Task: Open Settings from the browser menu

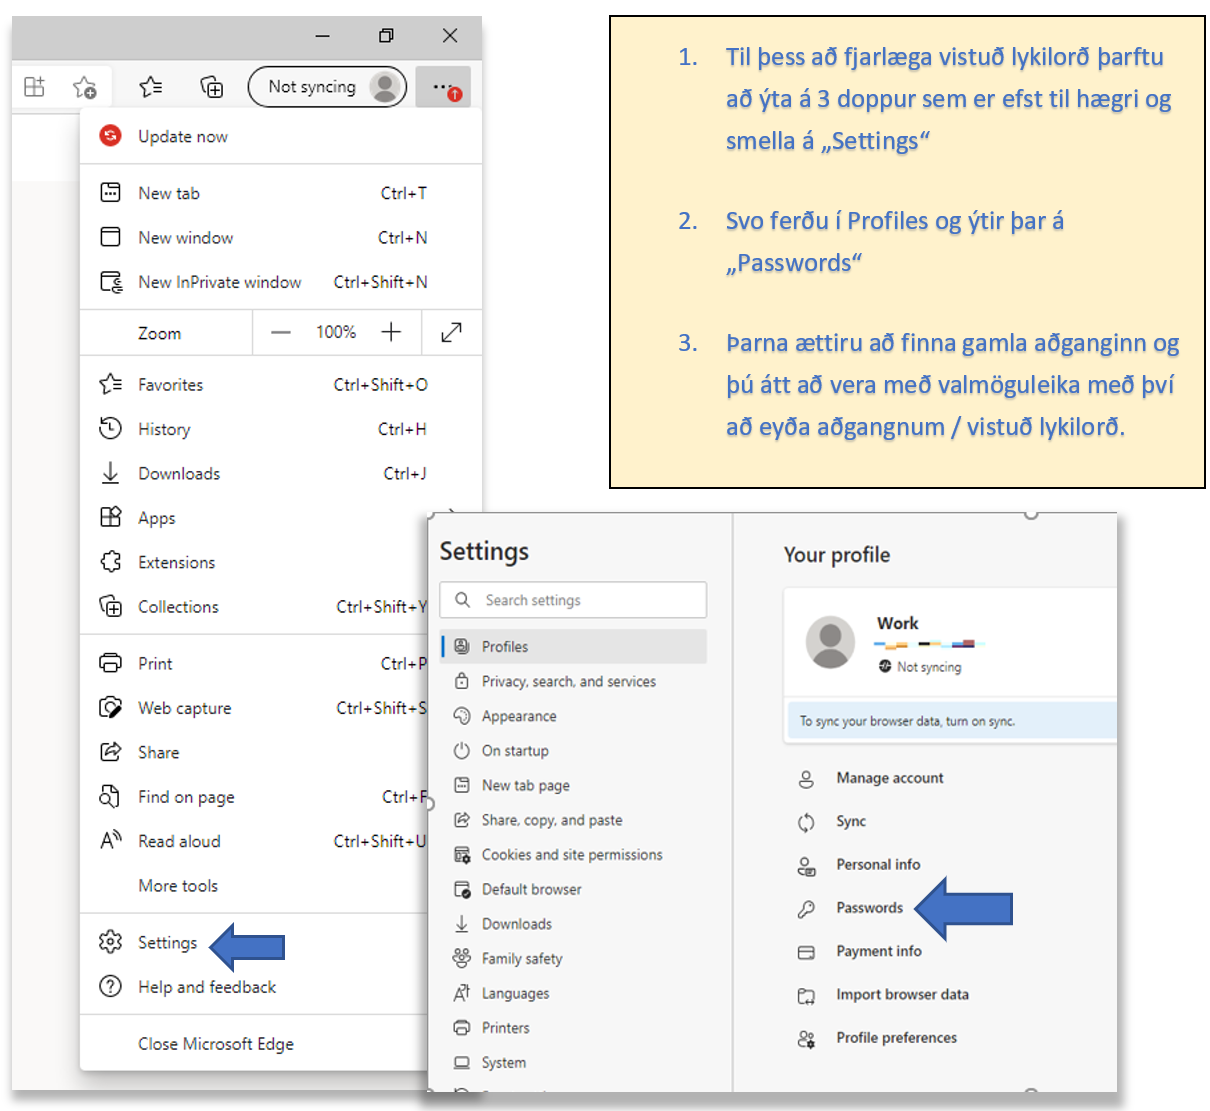Action: pyautogui.click(x=167, y=942)
